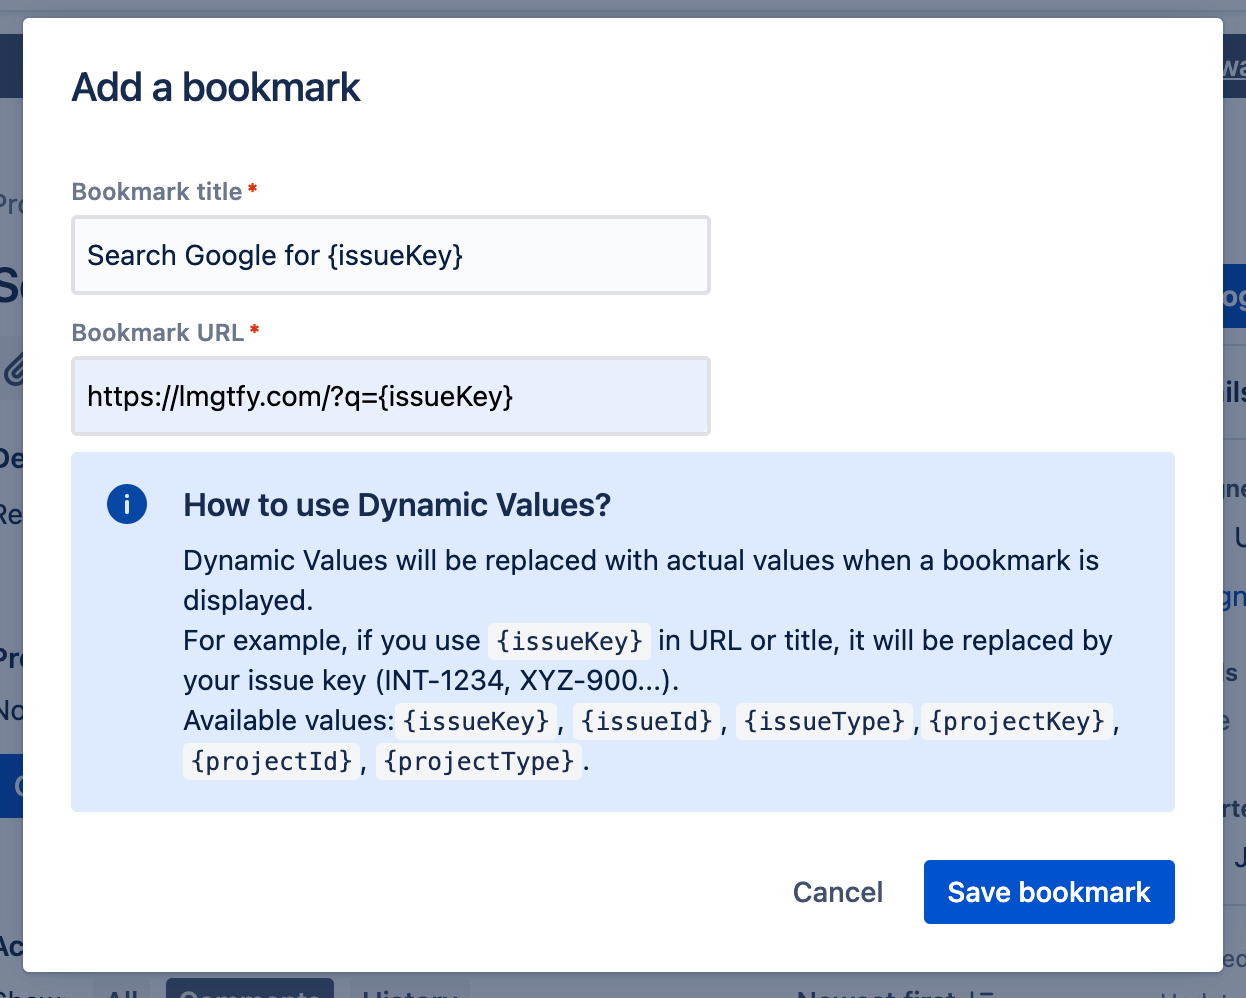Cancel the Add a bookmark dialog

click(838, 892)
